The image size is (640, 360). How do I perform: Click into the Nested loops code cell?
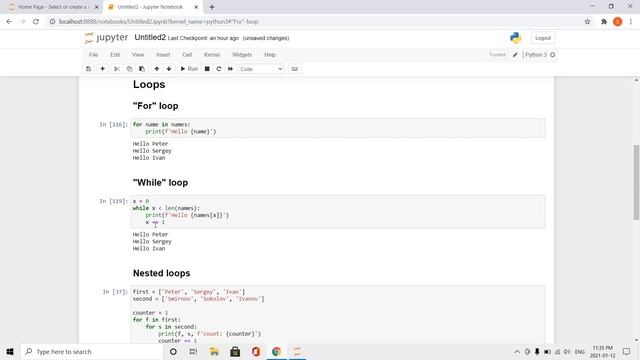coord(338,314)
